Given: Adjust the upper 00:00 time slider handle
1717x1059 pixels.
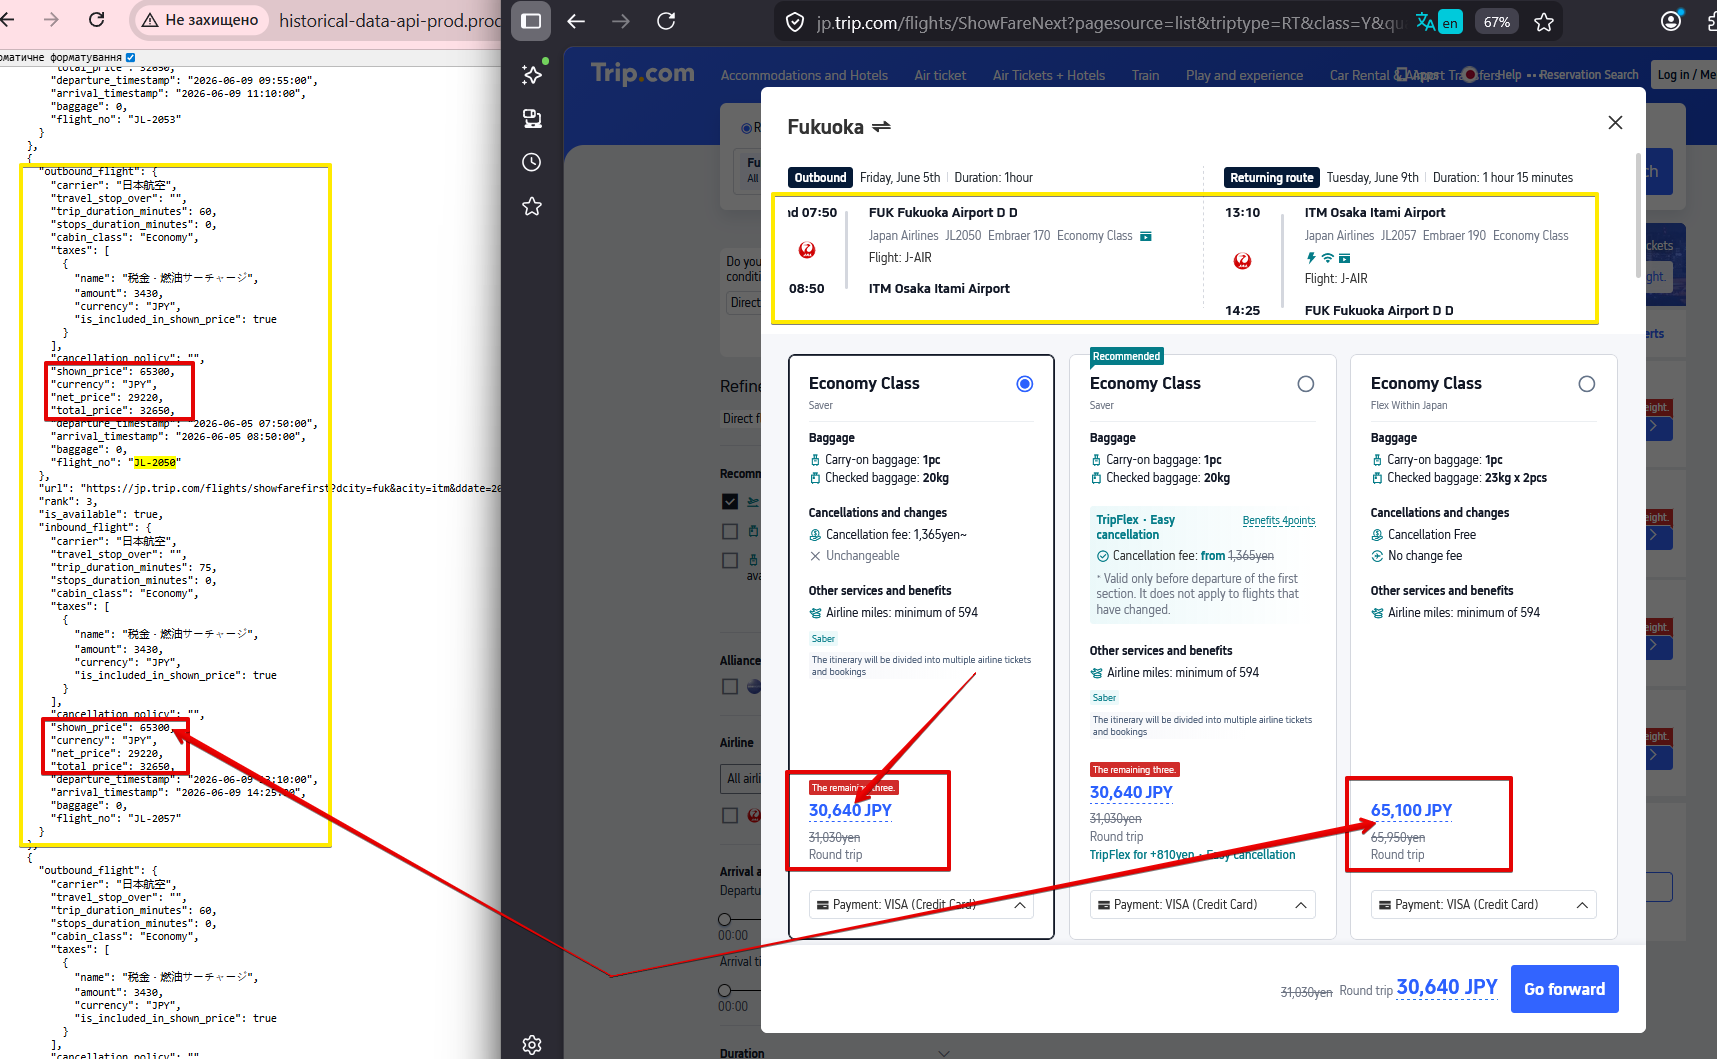Looking at the screenshot, I should point(725,919).
